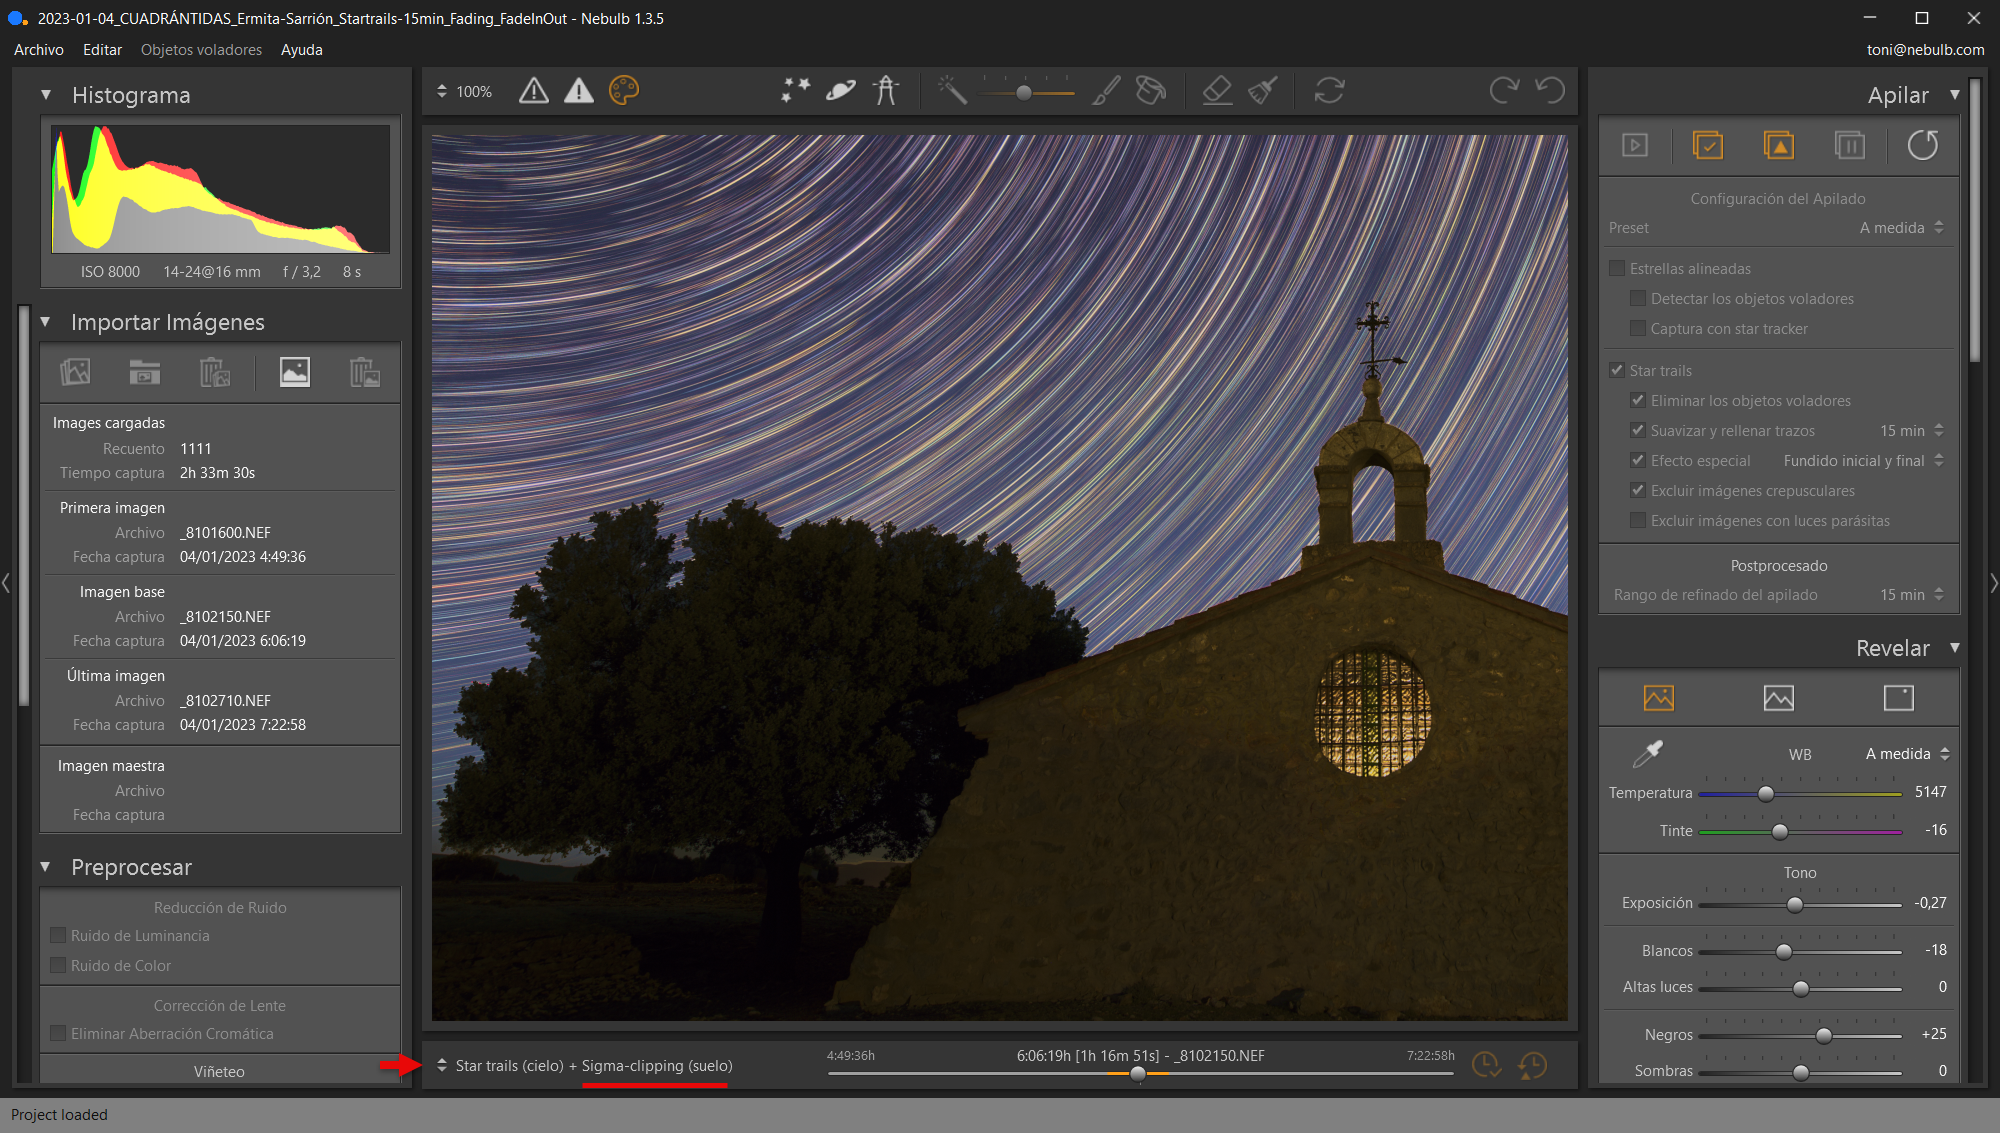Screen dimensions: 2000x1133
Task: Open the Preset A medida dropdown
Action: (x=1901, y=228)
